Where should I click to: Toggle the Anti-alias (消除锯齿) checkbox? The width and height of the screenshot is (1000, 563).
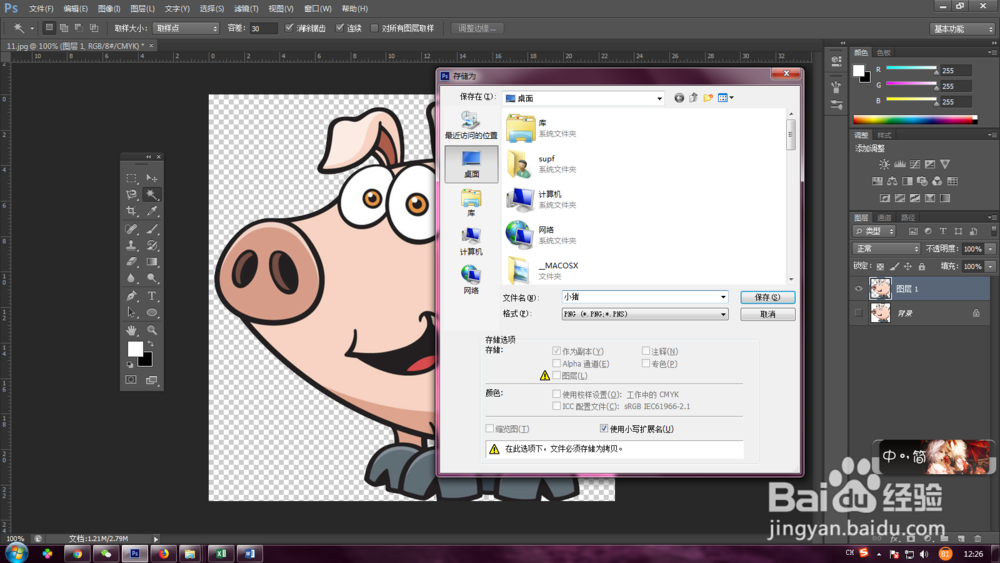[x=289, y=28]
